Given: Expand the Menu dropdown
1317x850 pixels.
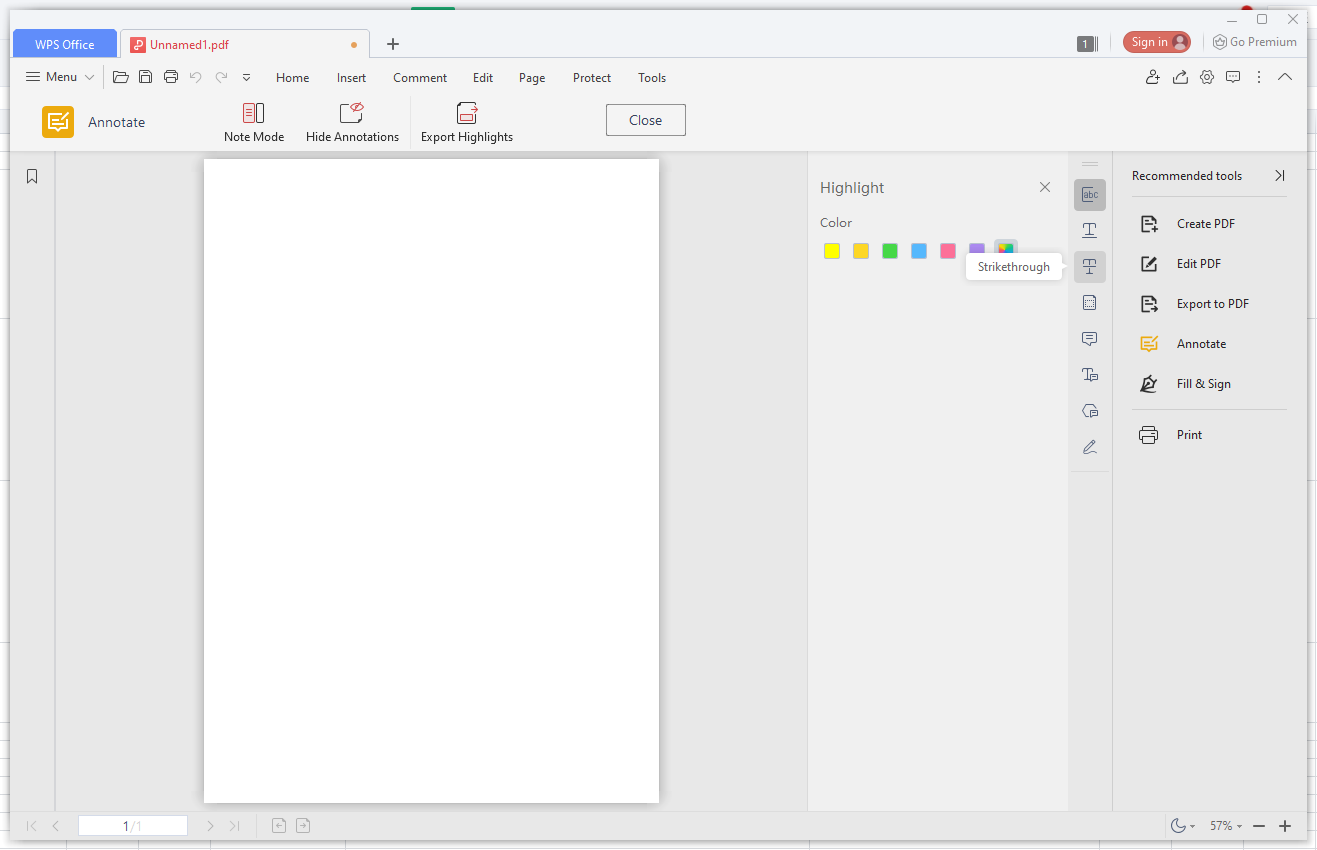Looking at the screenshot, I should pos(60,77).
